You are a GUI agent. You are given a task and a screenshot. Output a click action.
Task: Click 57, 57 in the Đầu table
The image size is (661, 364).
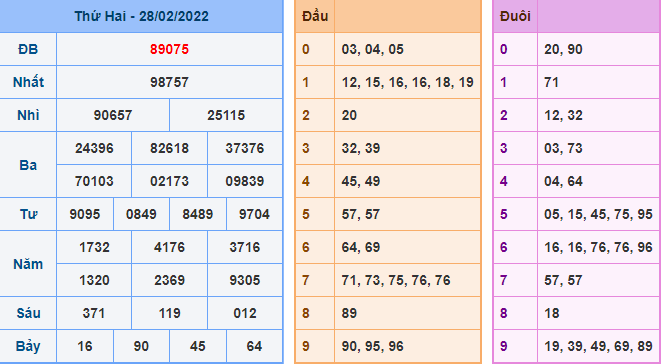click(x=361, y=214)
